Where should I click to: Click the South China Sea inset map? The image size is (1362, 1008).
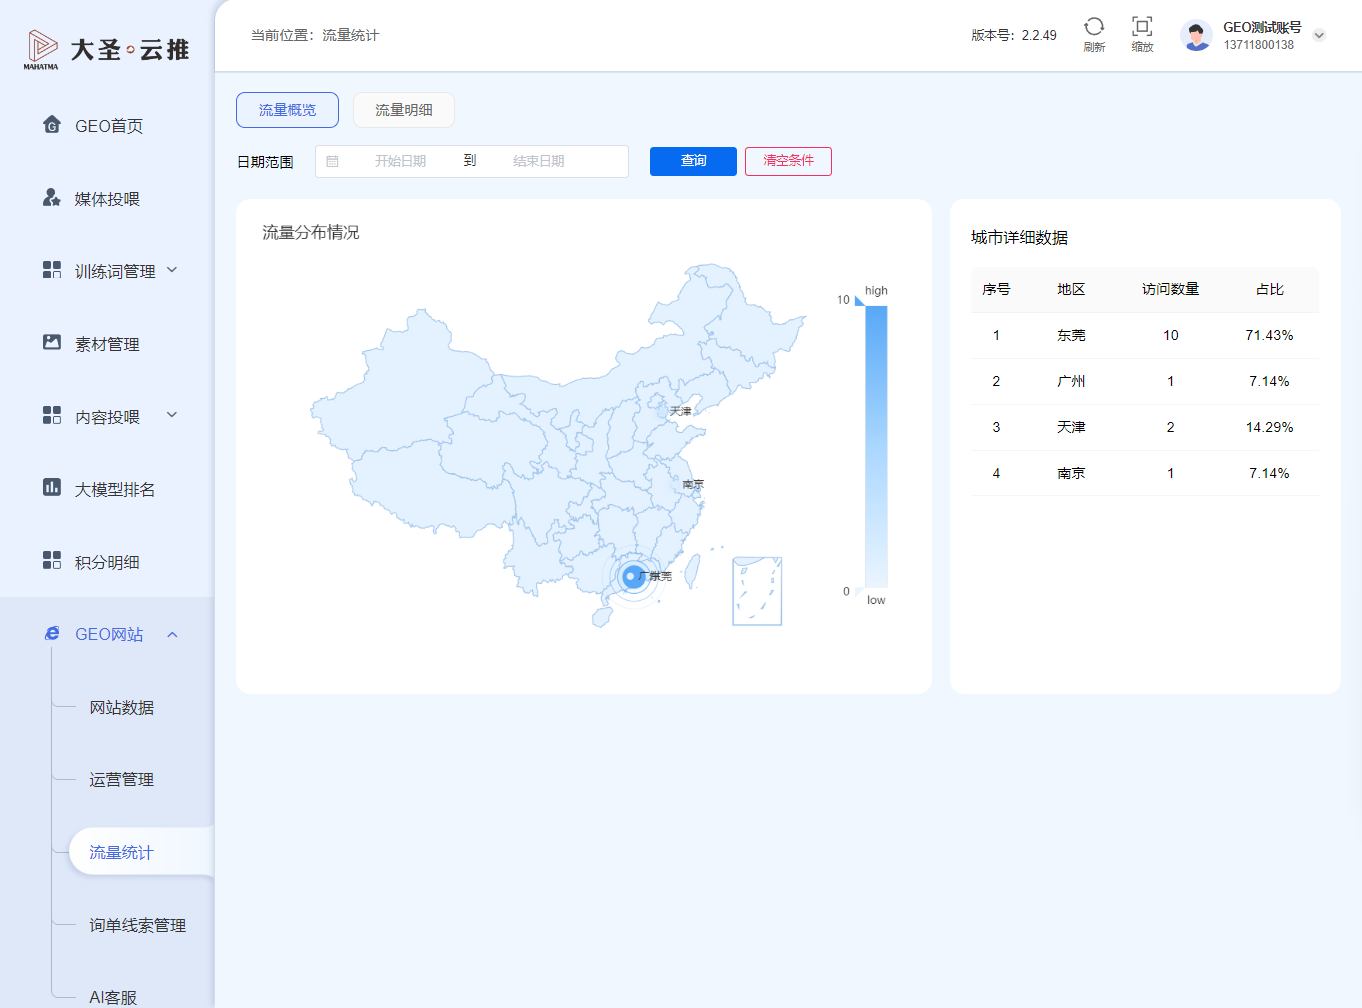click(x=757, y=591)
